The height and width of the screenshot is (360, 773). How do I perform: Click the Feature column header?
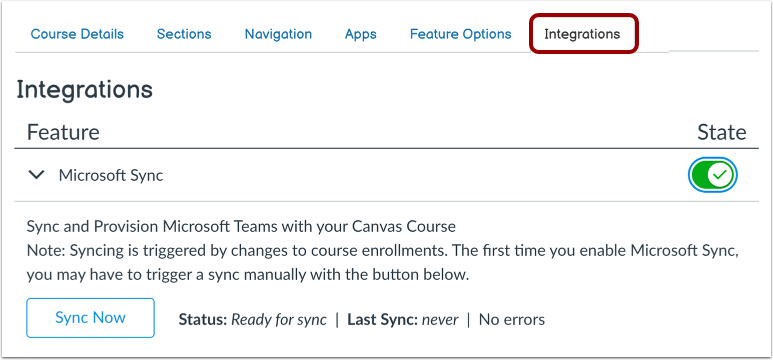[63, 132]
